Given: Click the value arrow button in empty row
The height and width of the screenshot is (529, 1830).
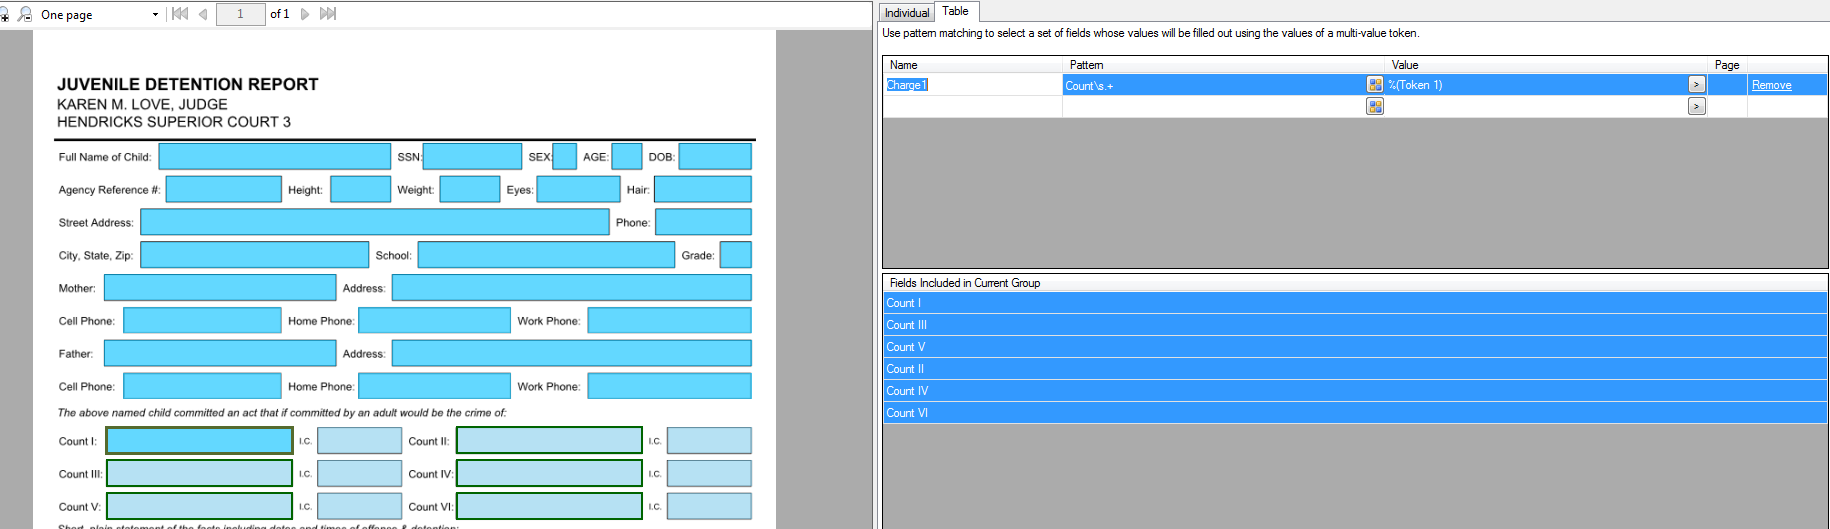Looking at the screenshot, I should 1696,106.
